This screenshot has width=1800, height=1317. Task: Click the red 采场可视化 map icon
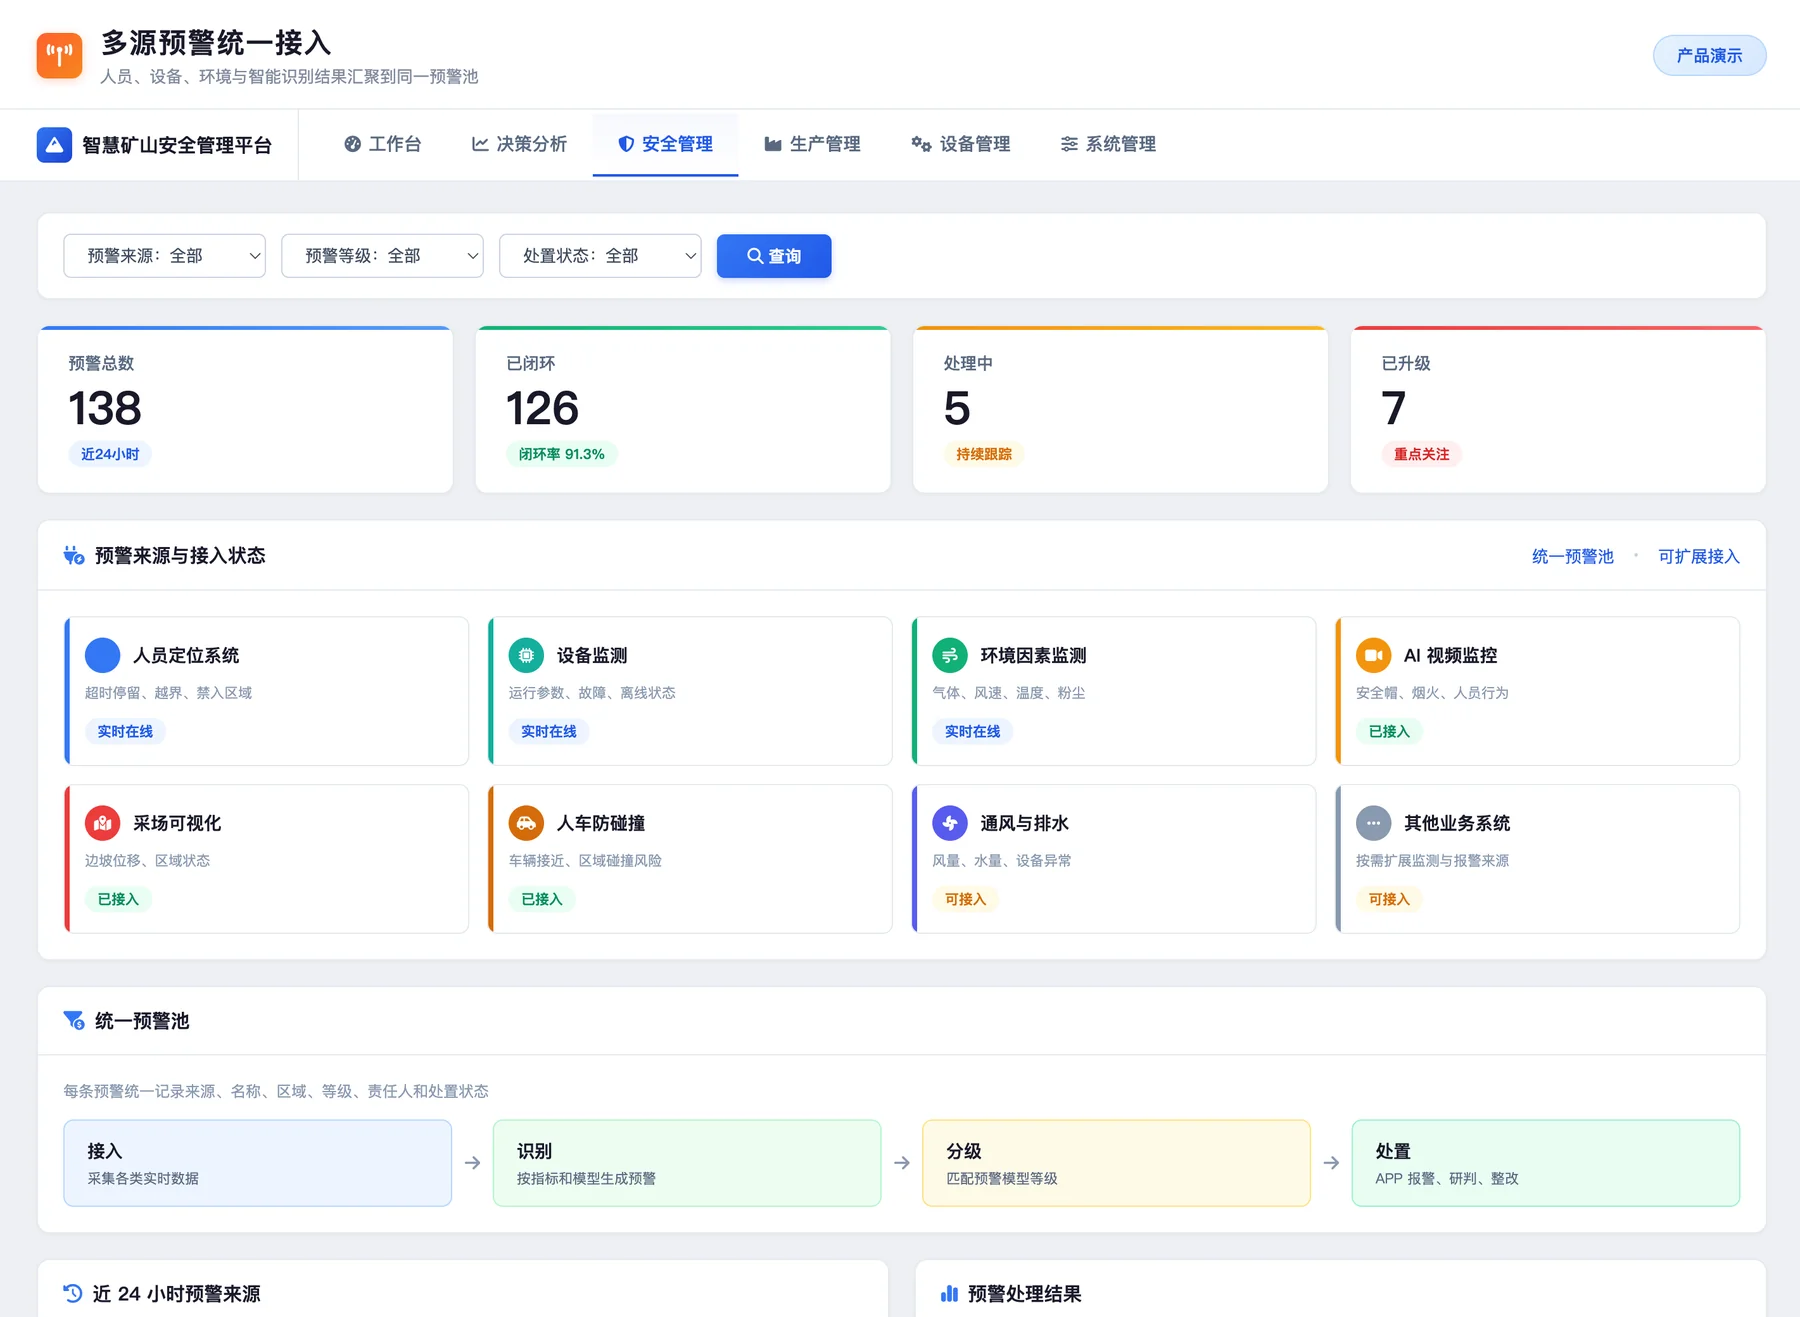[103, 823]
